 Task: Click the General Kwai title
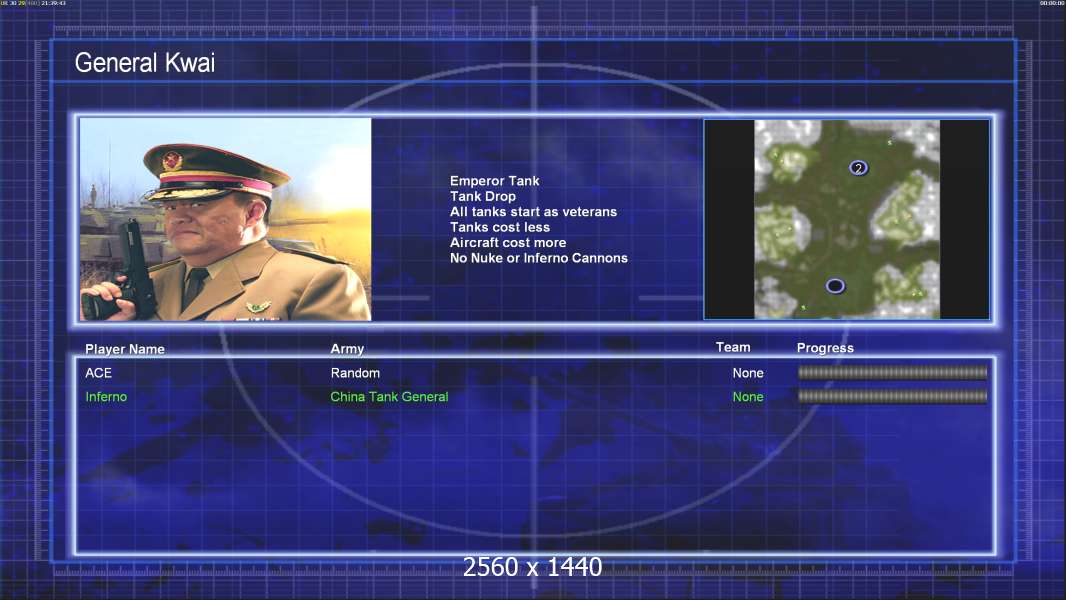145,63
